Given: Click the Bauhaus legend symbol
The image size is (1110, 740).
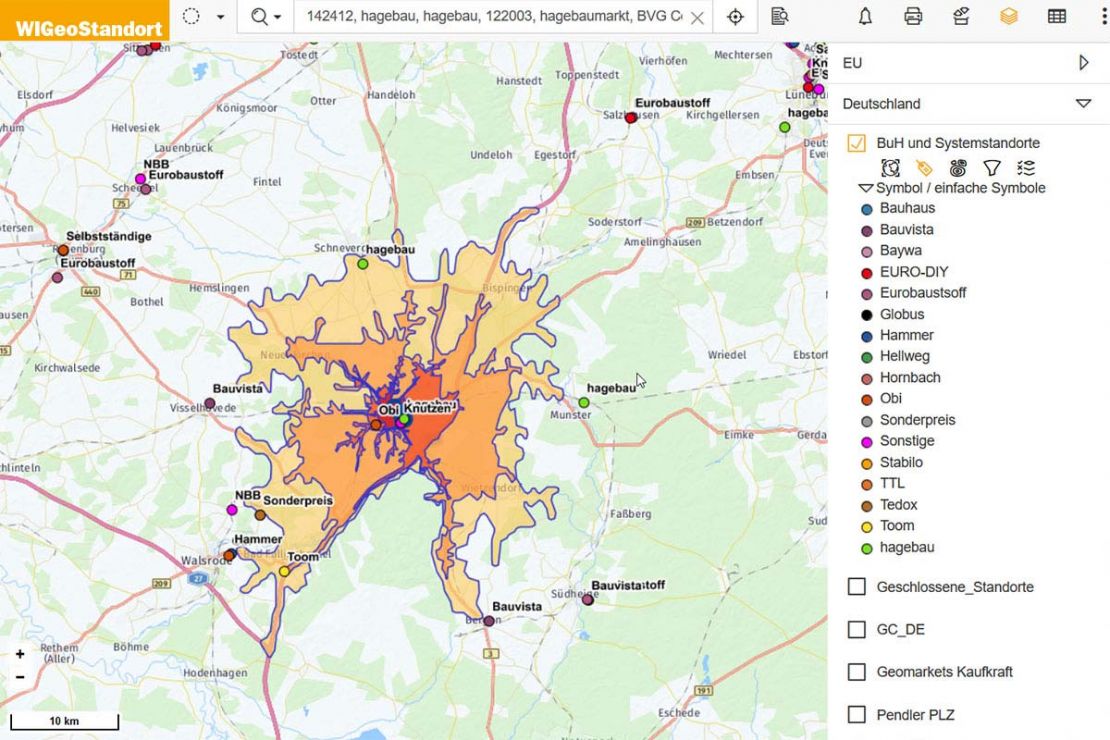Looking at the screenshot, I should (x=866, y=210).
